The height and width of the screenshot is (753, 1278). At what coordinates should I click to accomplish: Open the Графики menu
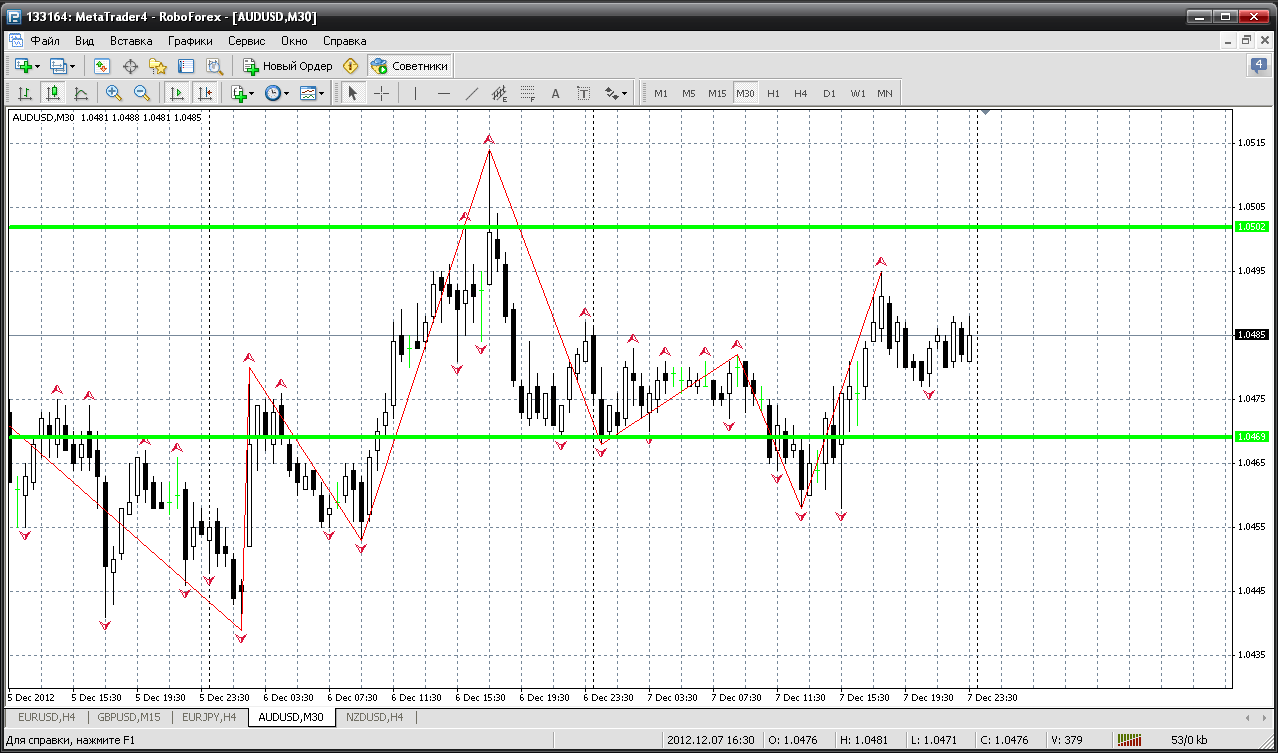(190, 41)
